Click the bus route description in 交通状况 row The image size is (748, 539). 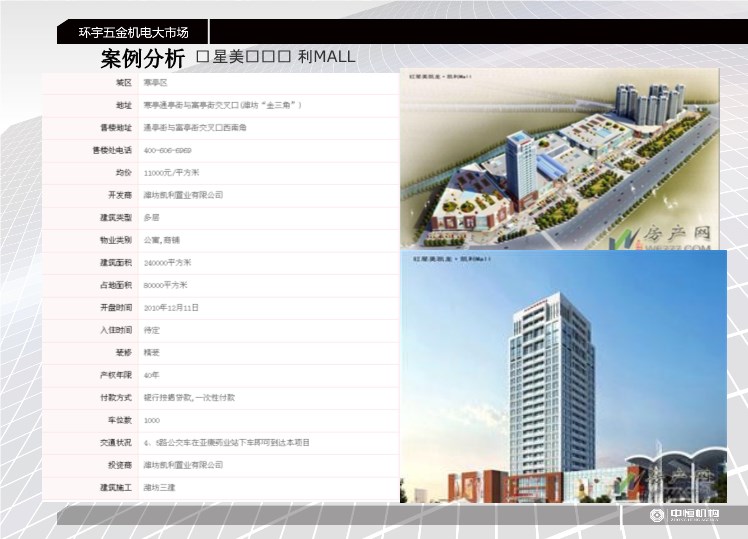pos(227,443)
